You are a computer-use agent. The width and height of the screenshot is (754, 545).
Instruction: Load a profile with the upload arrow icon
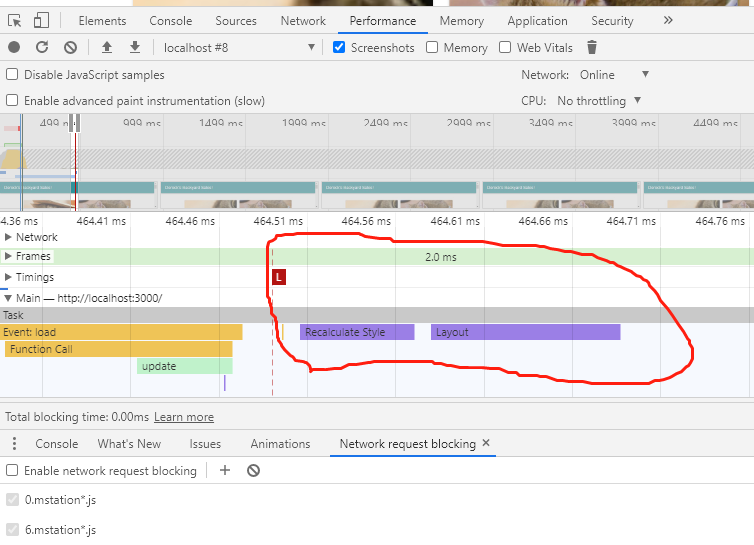(x=107, y=47)
